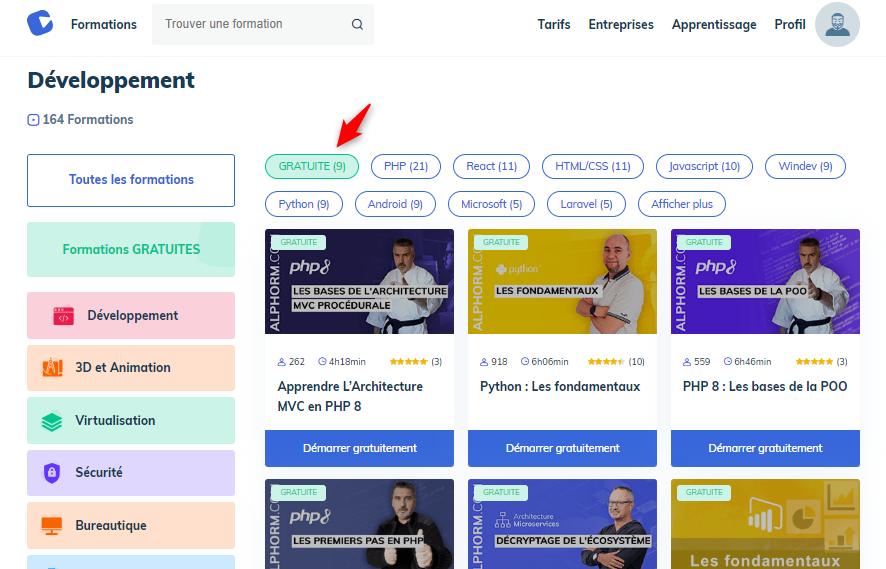
Task: Click the Sécurité shield lock icon
Action: 52,473
